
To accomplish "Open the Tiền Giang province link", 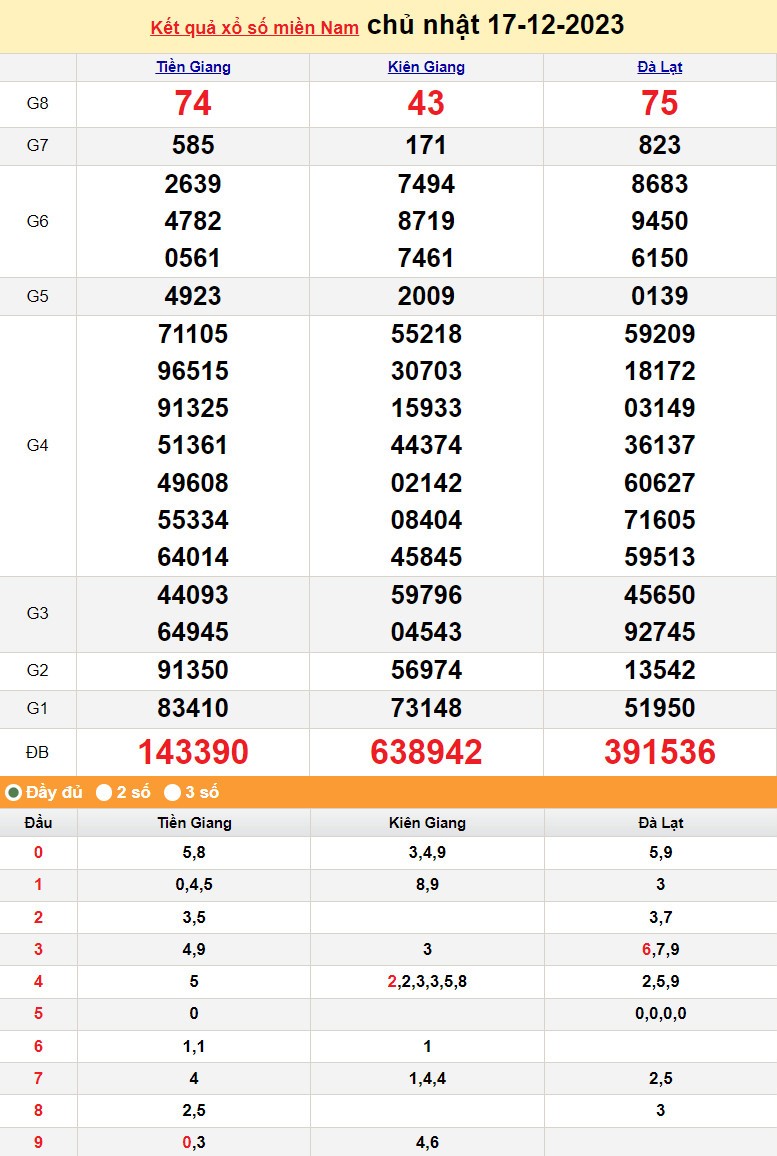I will point(193,67).
